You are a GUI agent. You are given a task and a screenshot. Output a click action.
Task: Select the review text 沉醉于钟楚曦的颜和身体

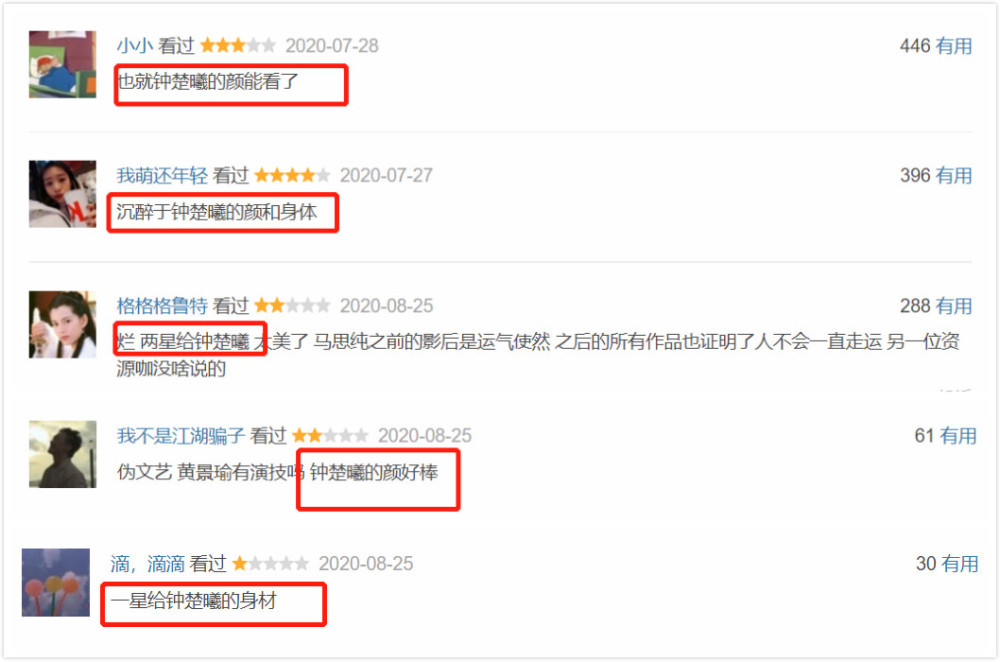216,212
